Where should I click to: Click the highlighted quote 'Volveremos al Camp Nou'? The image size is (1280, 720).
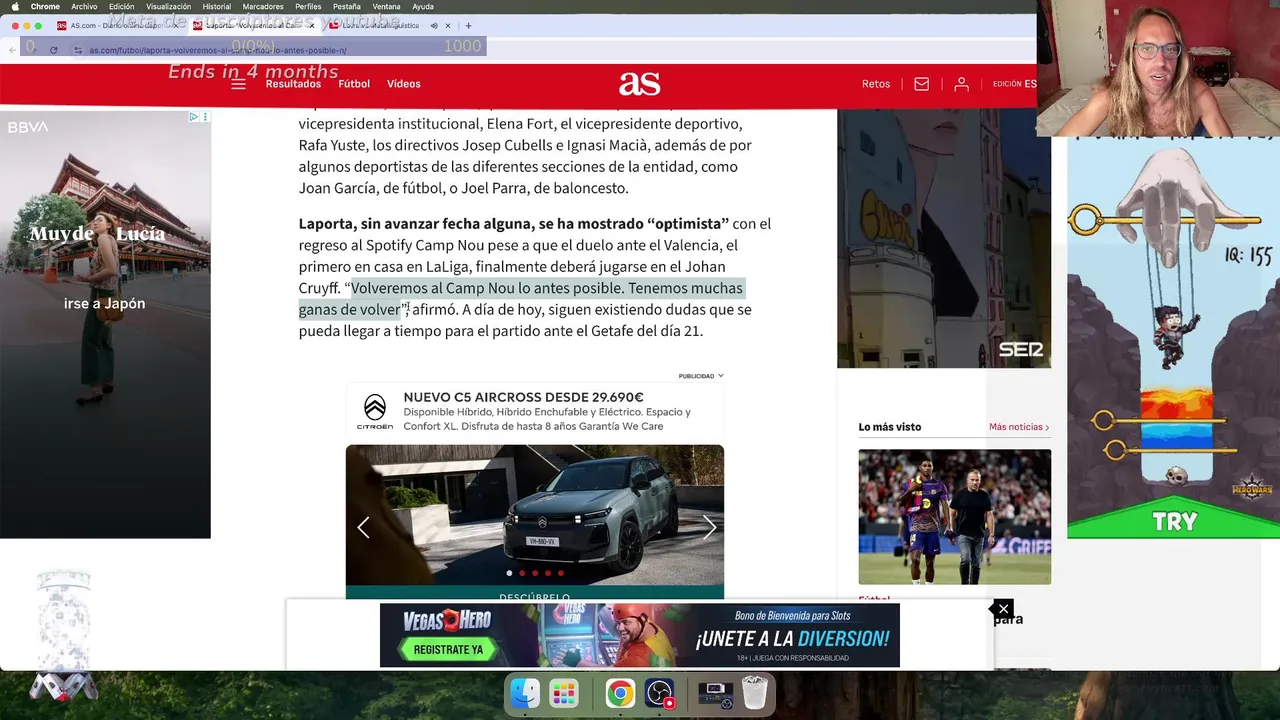point(521,298)
